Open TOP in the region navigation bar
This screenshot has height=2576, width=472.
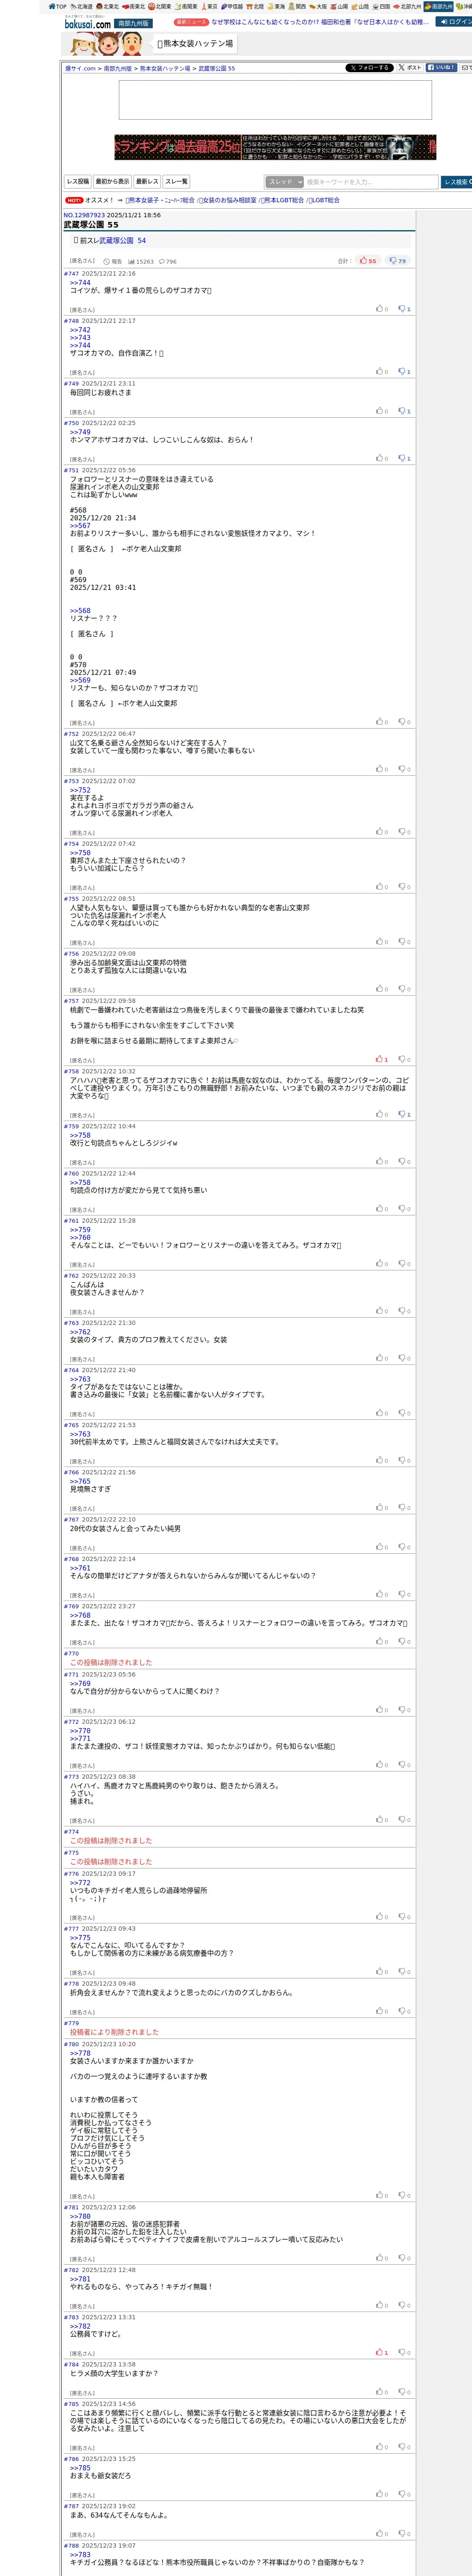[57, 6]
